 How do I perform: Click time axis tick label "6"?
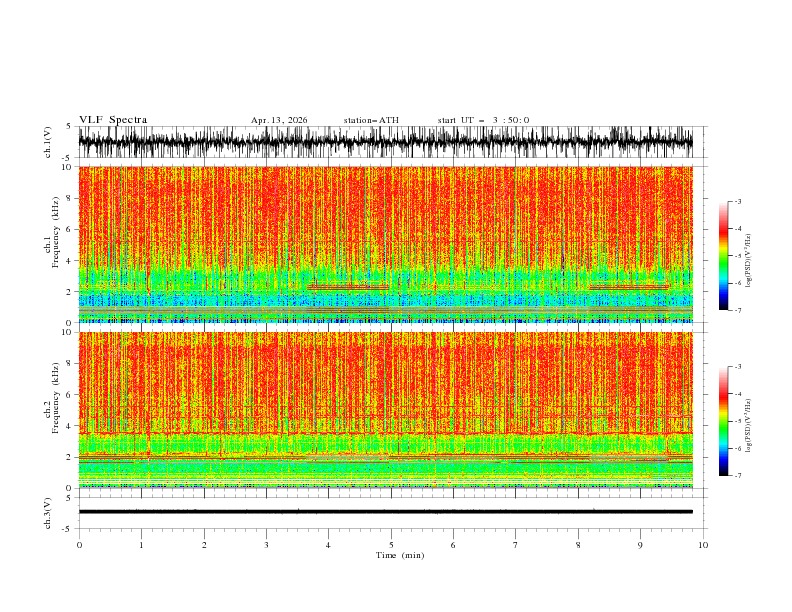(453, 545)
